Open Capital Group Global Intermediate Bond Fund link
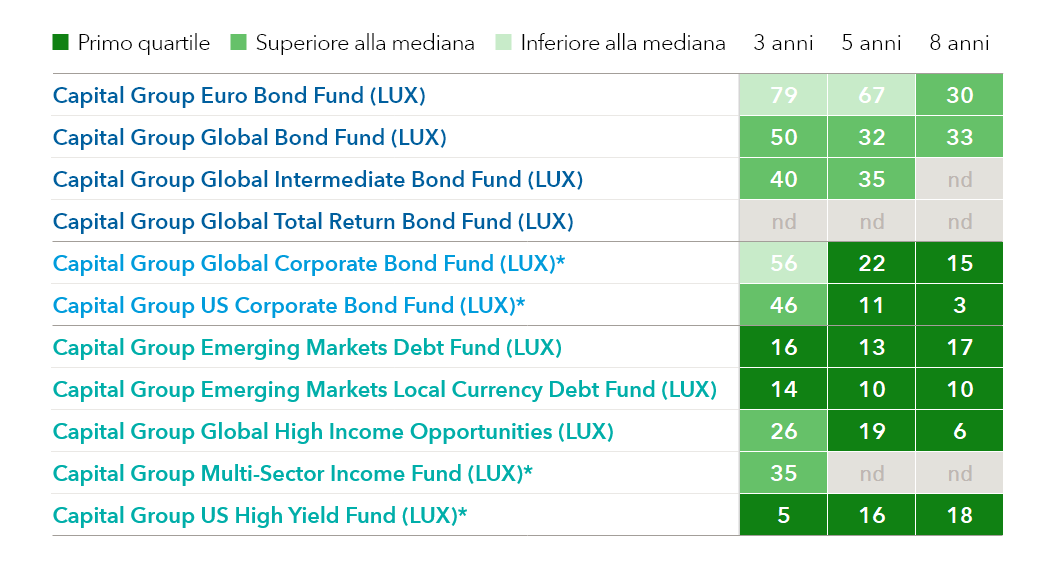This screenshot has width=1054, height=565. [317, 179]
